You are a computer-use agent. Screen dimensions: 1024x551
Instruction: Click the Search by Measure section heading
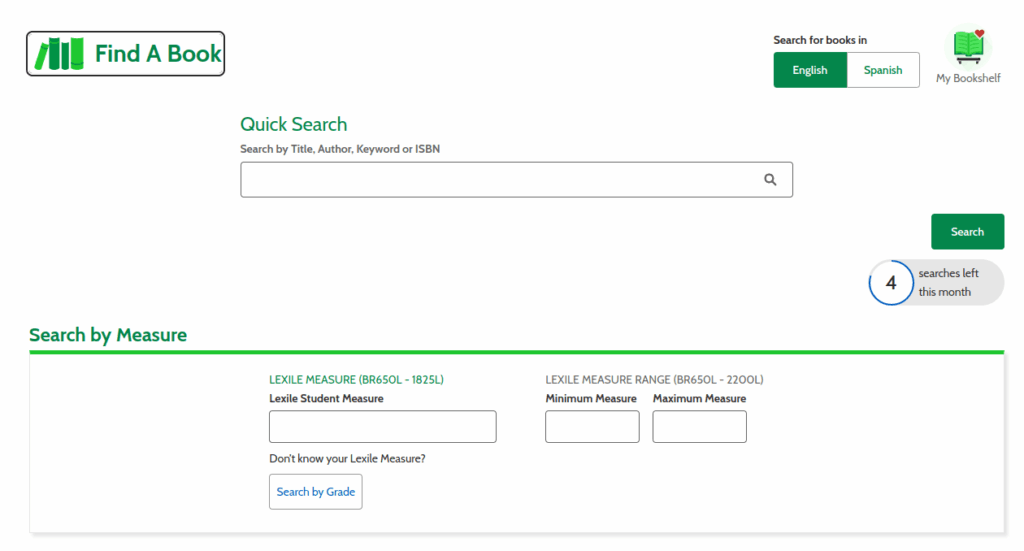pos(108,335)
